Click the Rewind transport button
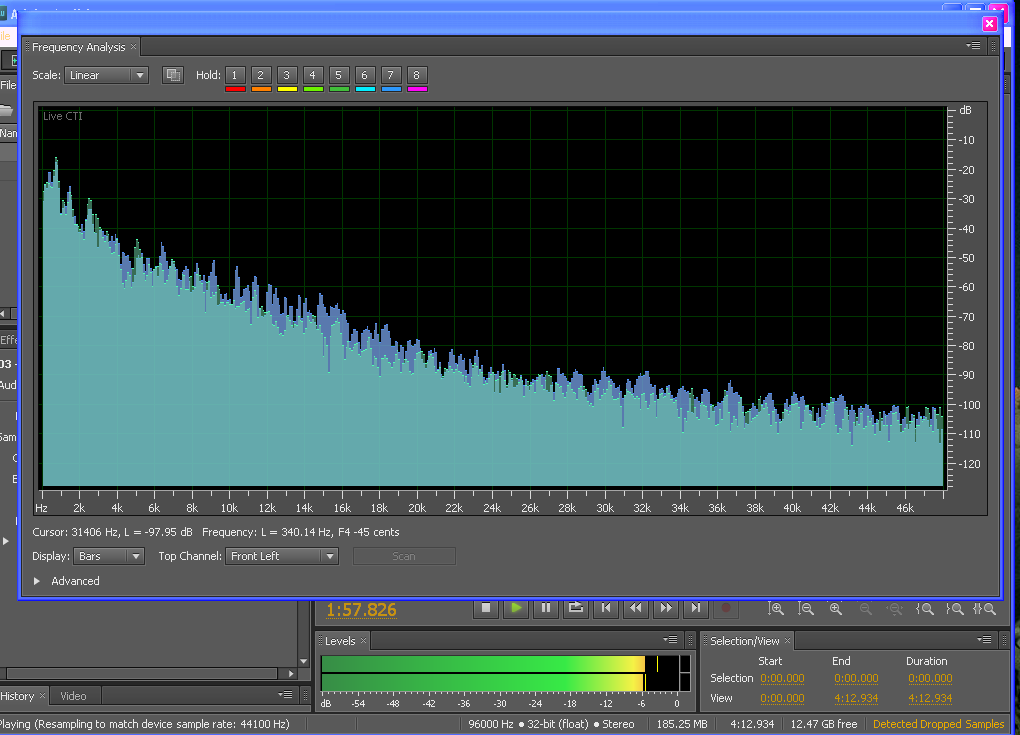 coord(636,608)
